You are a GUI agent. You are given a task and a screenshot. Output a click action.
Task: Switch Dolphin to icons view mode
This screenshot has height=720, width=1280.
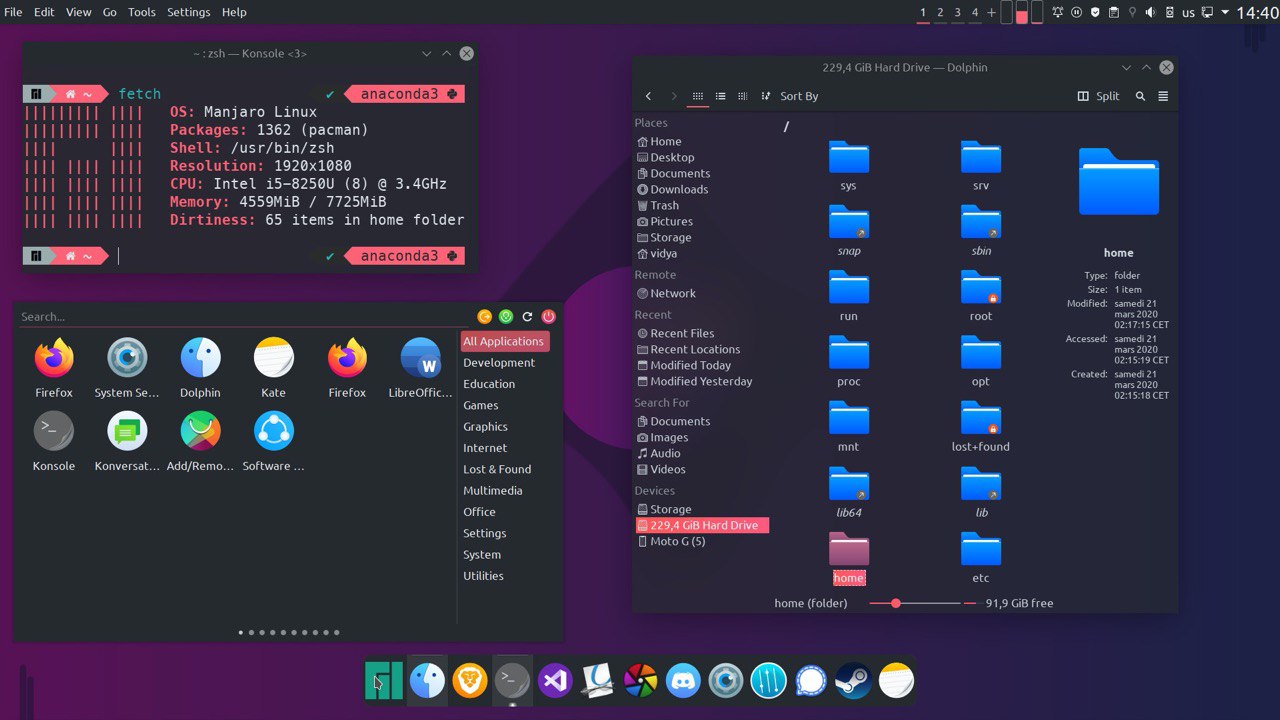point(698,96)
